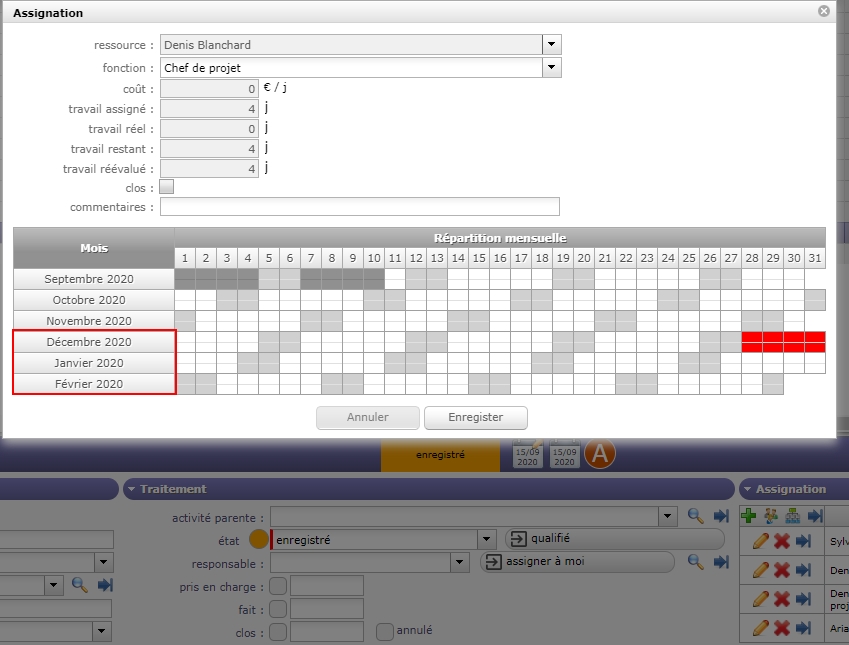Click the travail assigné field
Viewport: 849px width, 645px height.
pos(209,109)
